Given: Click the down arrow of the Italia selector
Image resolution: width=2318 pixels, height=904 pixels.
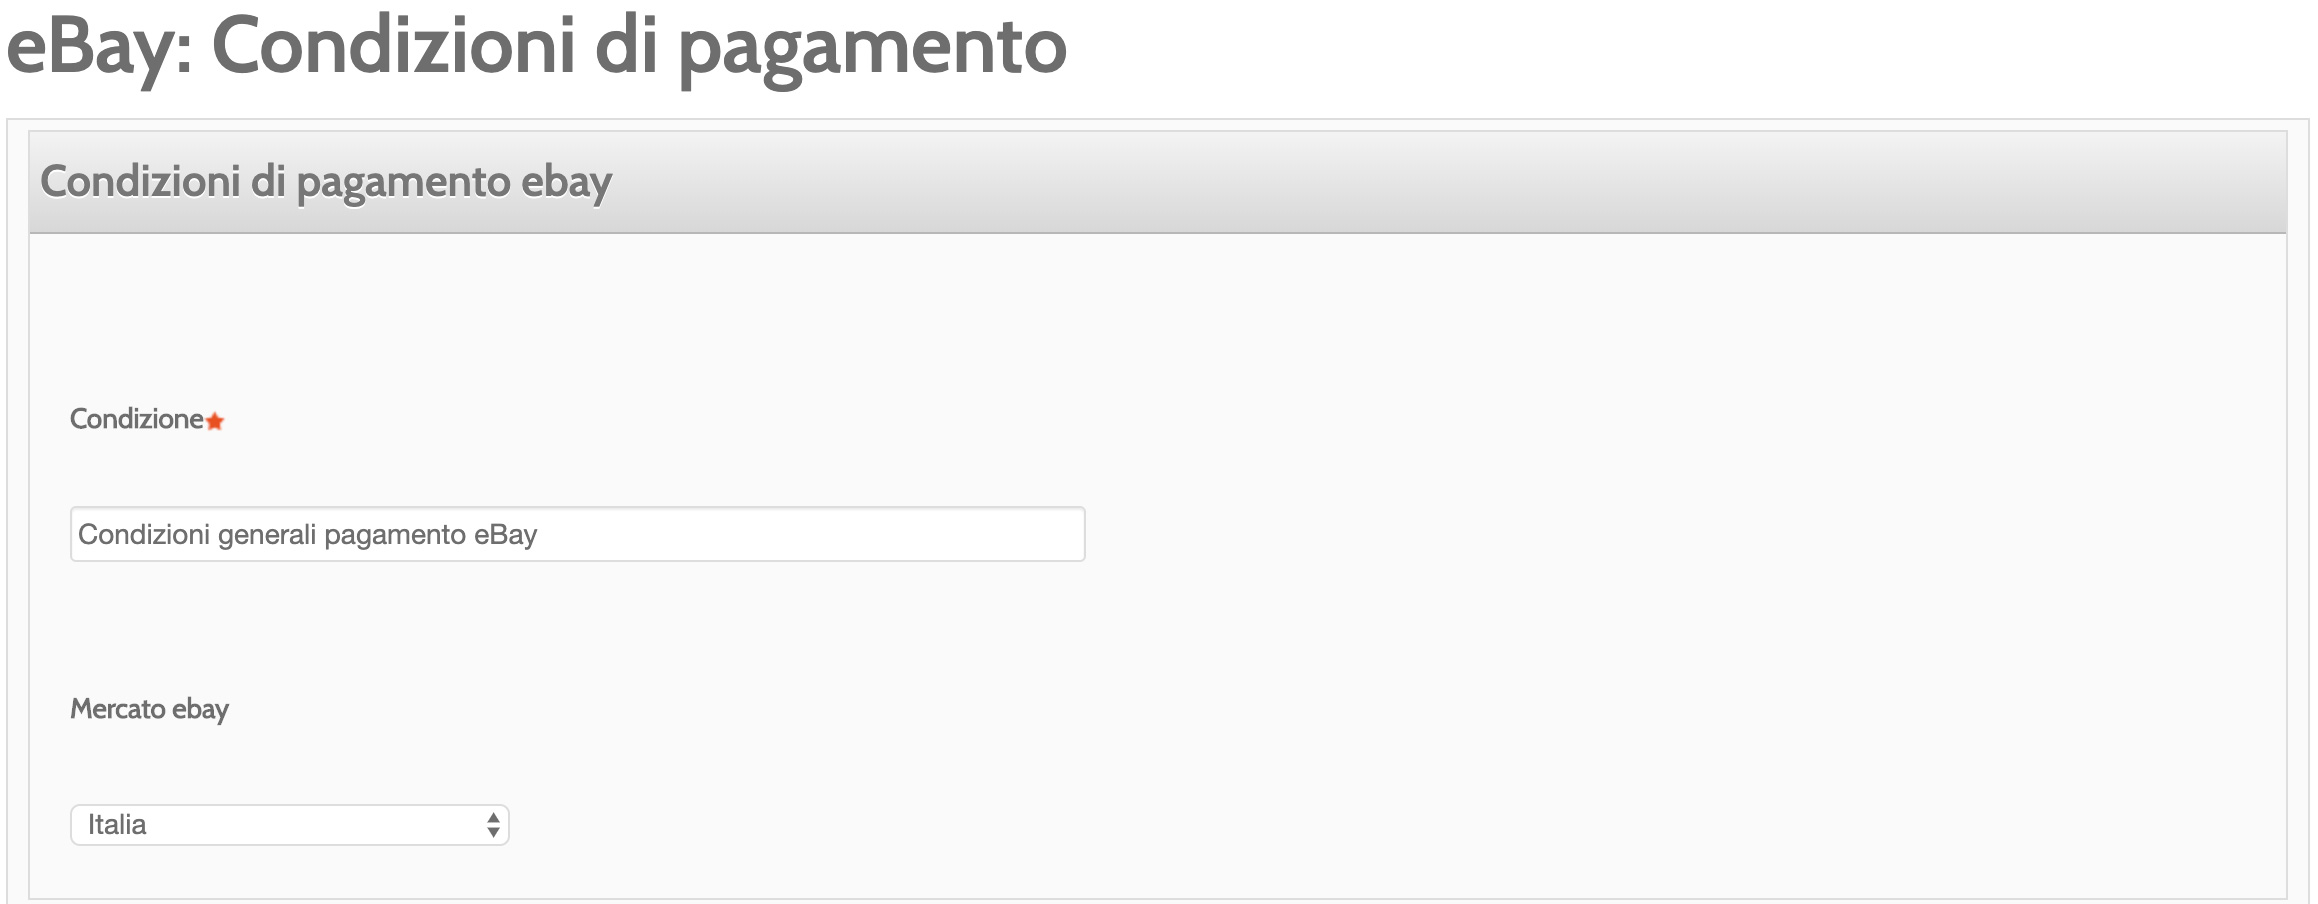Looking at the screenshot, I should 493,832.
